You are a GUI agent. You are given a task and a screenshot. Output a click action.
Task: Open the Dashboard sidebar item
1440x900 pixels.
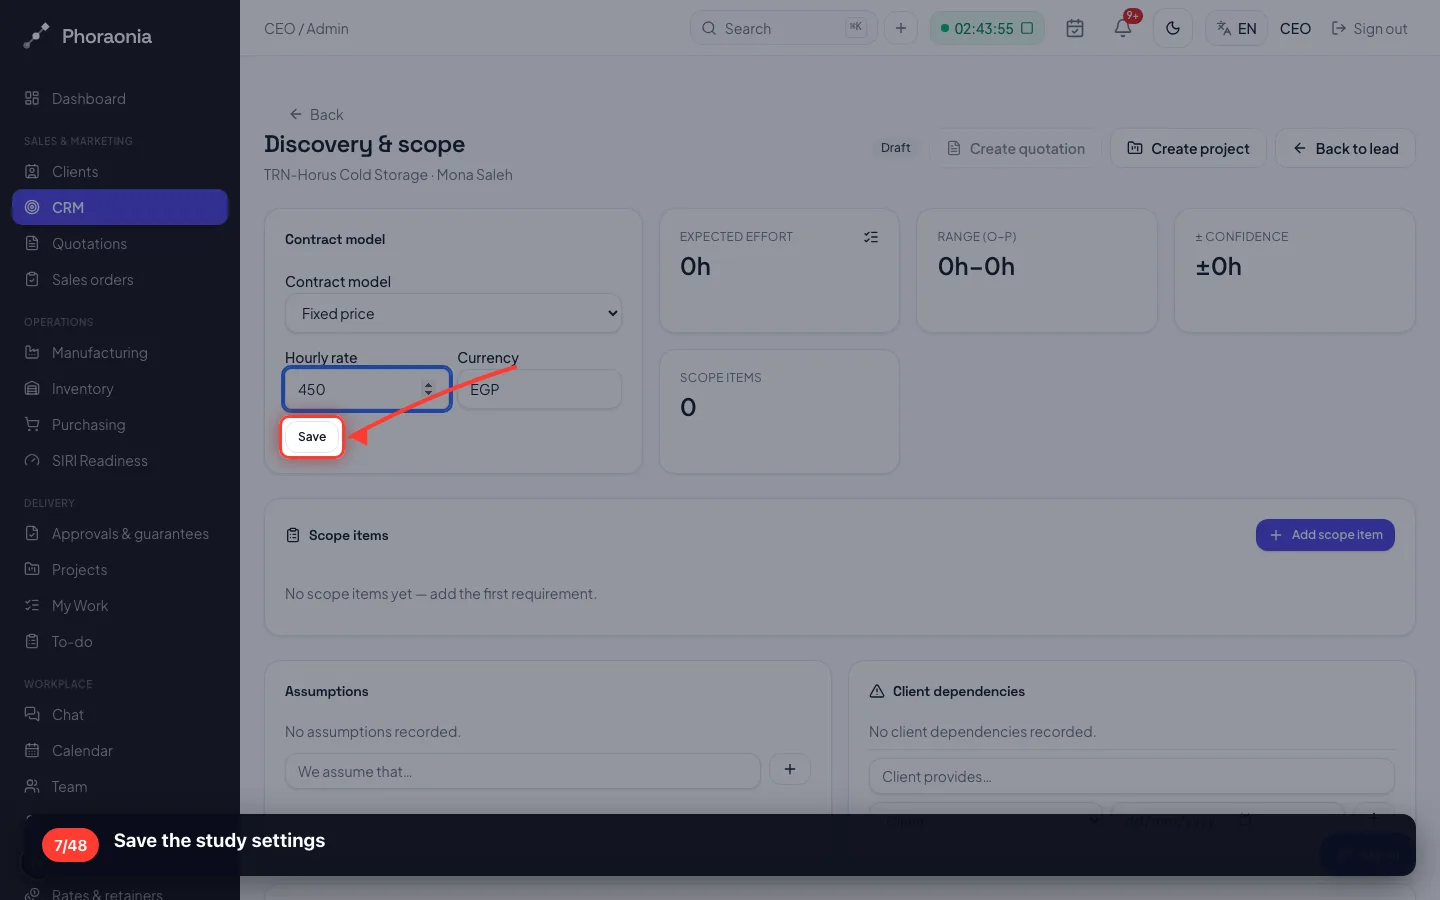pos(120,99)
